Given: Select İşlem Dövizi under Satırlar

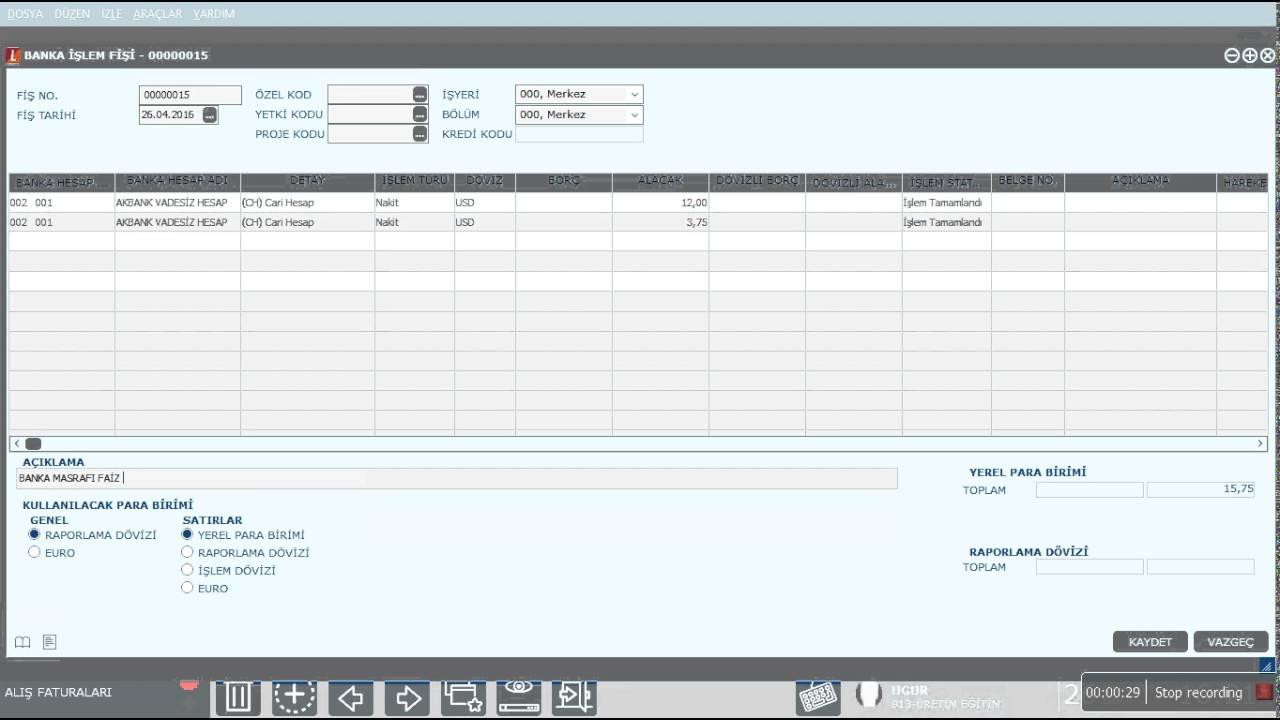Looking at the screenshot, I should point(187,570).
